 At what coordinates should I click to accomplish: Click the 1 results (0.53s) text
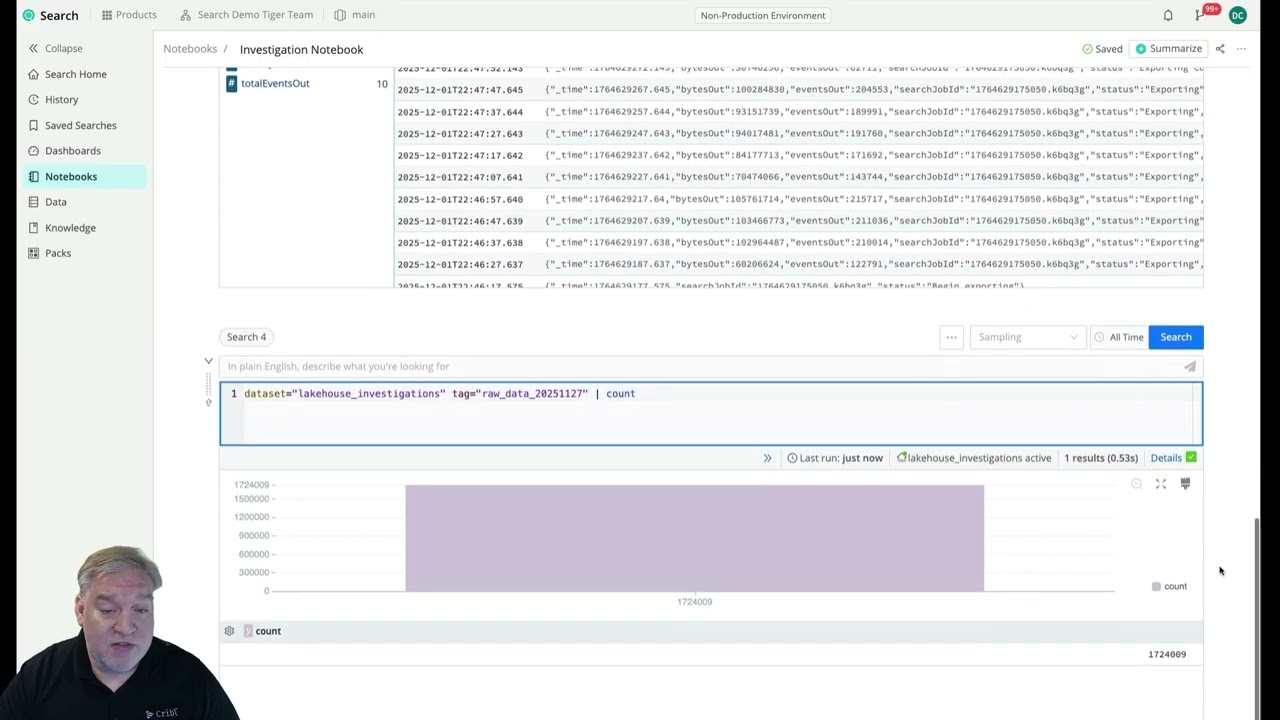(x=1101, y=458)
